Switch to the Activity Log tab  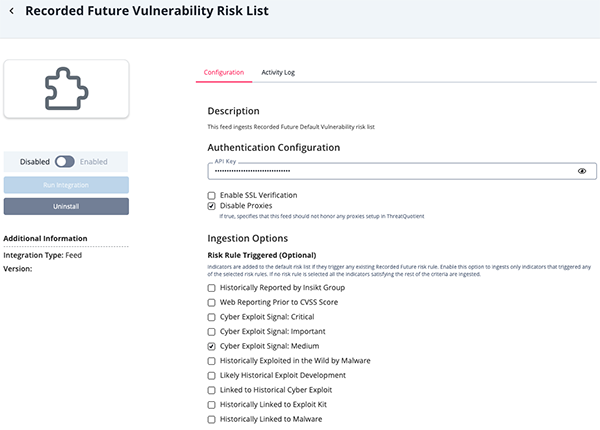(x=278, y=72)
